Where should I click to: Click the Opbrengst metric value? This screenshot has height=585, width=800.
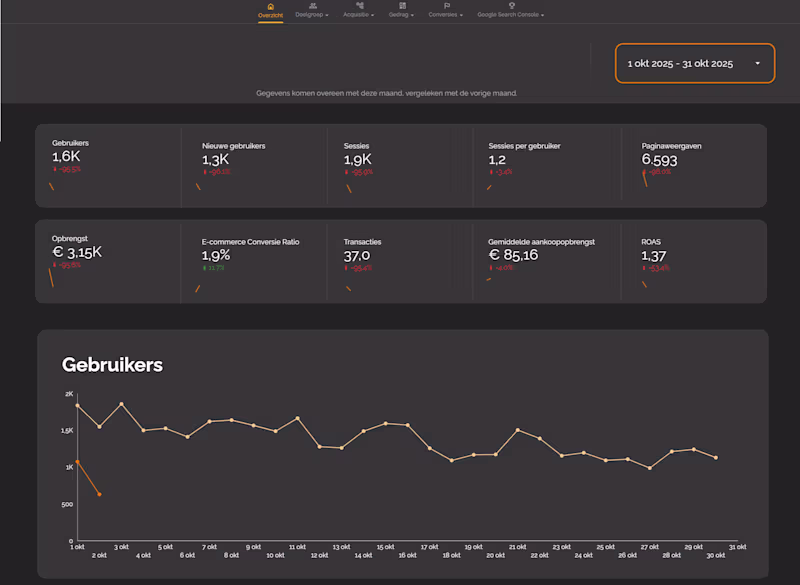tap(77, 253)
